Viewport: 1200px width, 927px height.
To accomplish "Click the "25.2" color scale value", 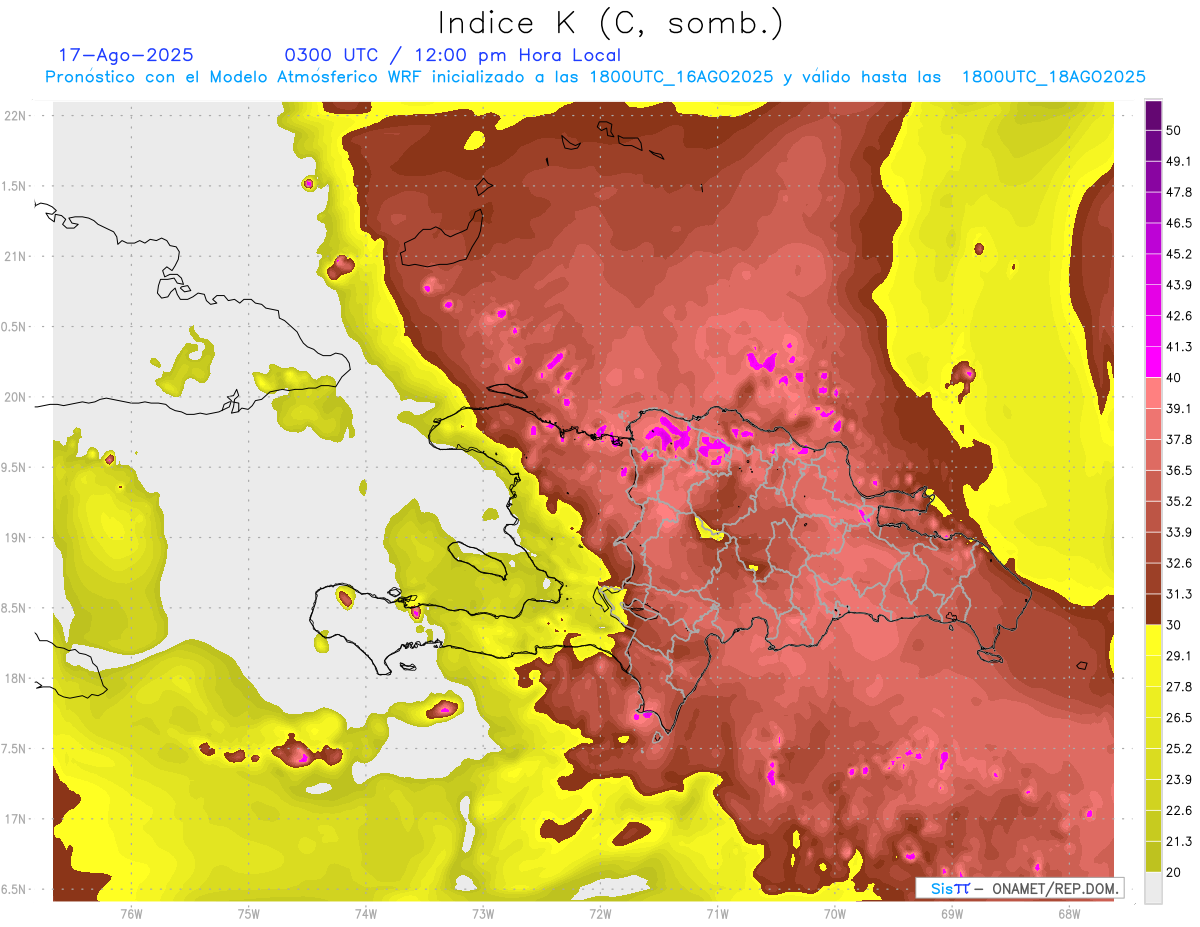I will coord(1179,749).
